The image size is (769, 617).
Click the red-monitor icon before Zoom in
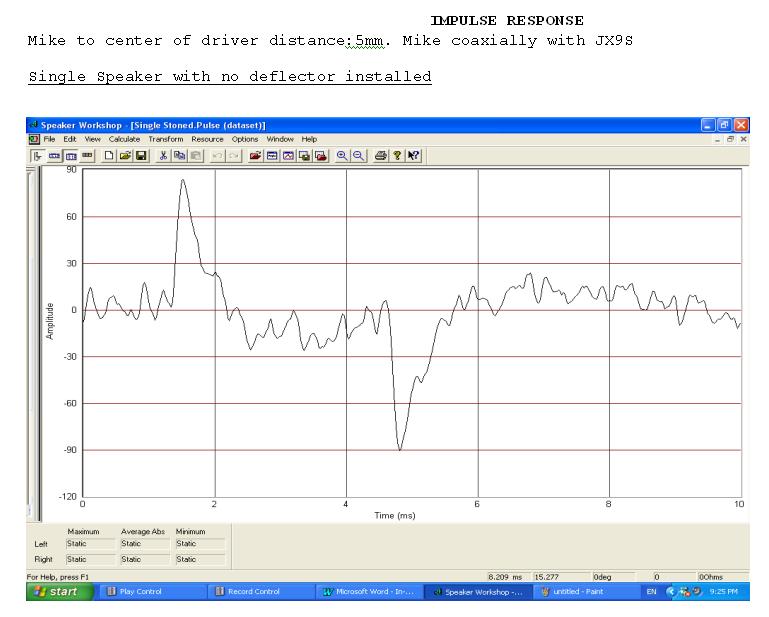(x=321, y=156)
